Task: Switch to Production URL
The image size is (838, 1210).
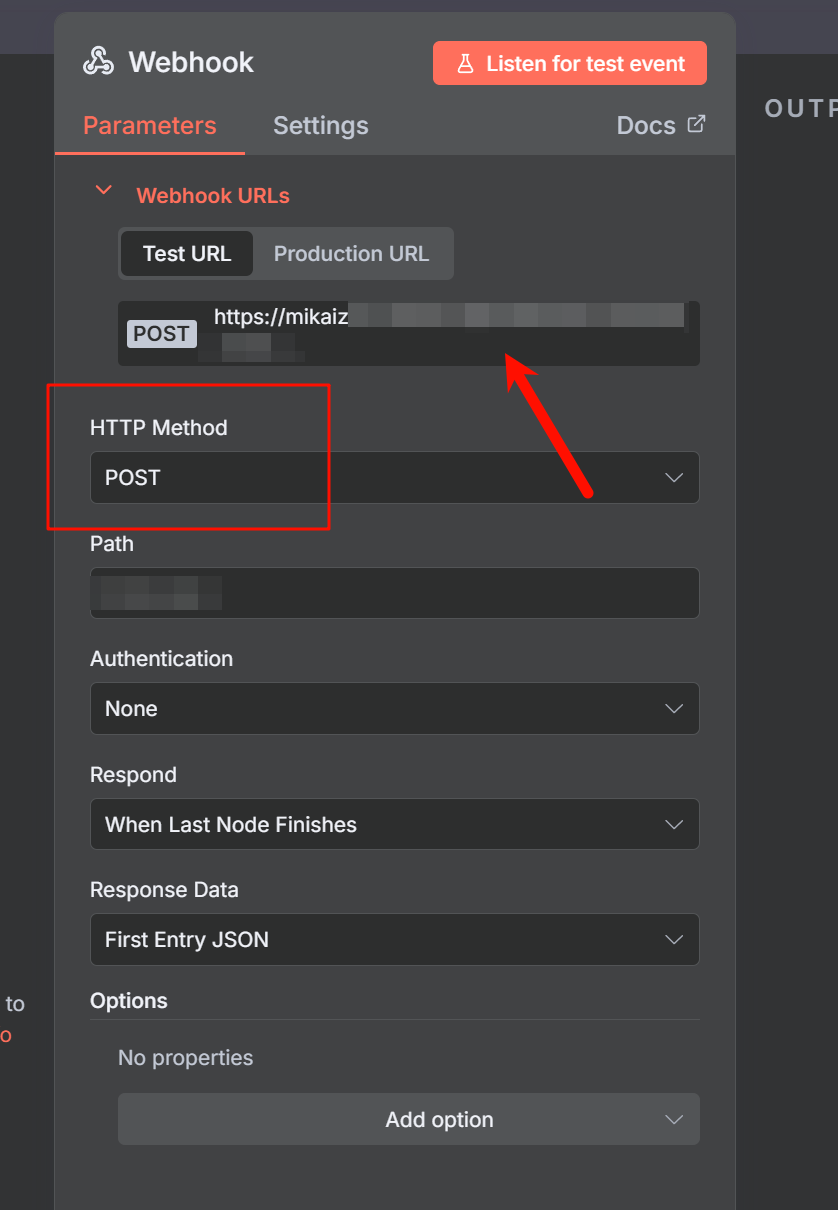Action: pyautogui.click(x=351, y=253)
